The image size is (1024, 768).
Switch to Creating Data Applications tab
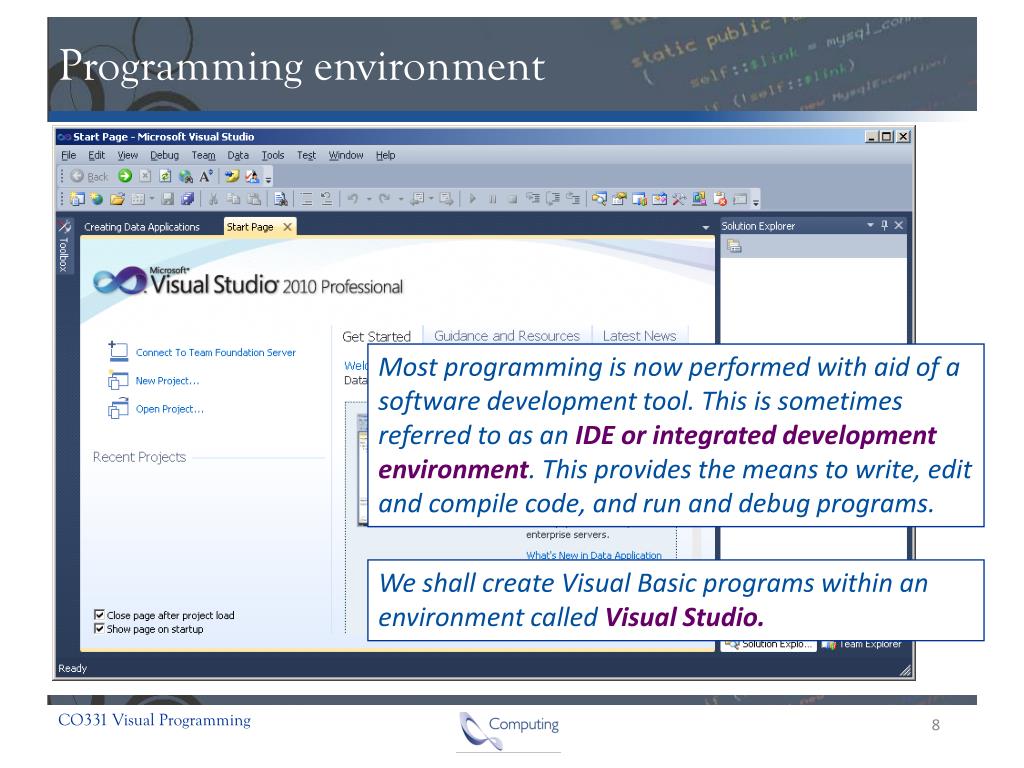coord(142,227)
